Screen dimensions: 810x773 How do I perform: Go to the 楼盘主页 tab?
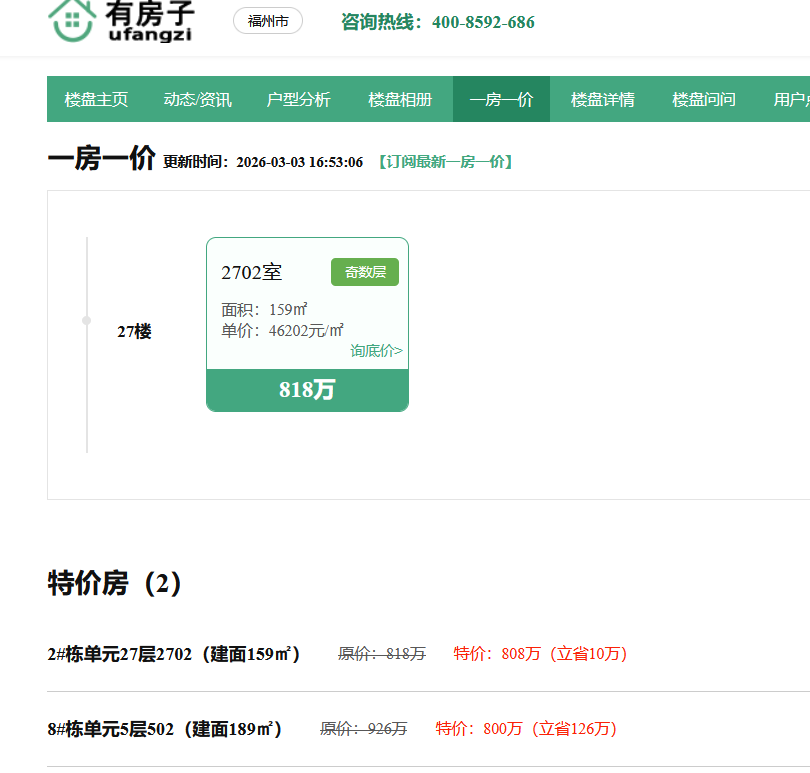coord(96,99)
